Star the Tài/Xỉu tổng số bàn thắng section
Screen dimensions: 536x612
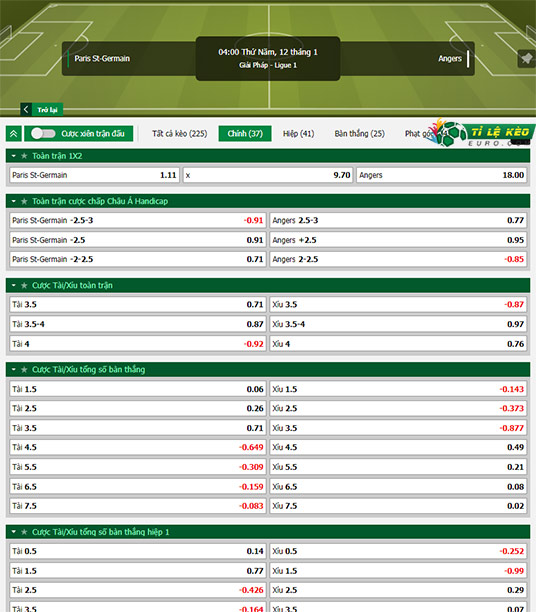(24, 369)
